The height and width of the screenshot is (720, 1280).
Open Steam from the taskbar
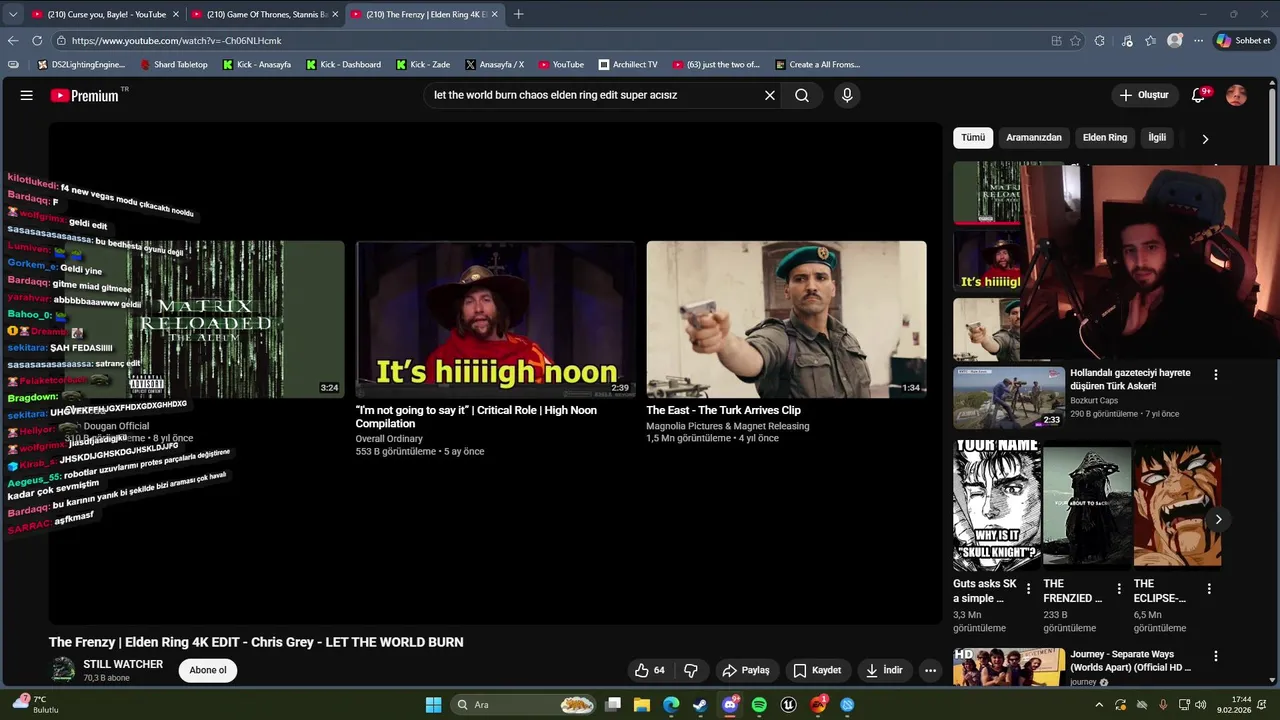pos(700,705)
